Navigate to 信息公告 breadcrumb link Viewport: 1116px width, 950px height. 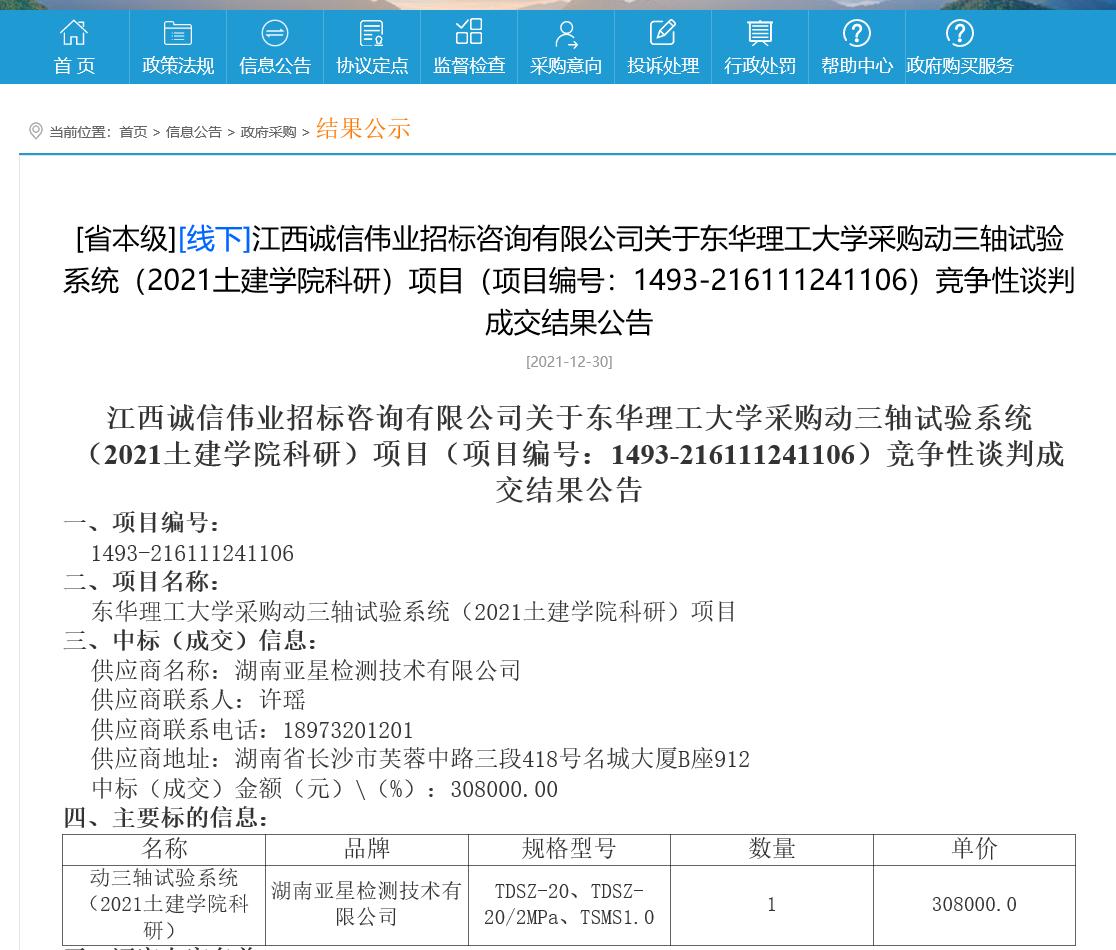click(x=193, y=132)
